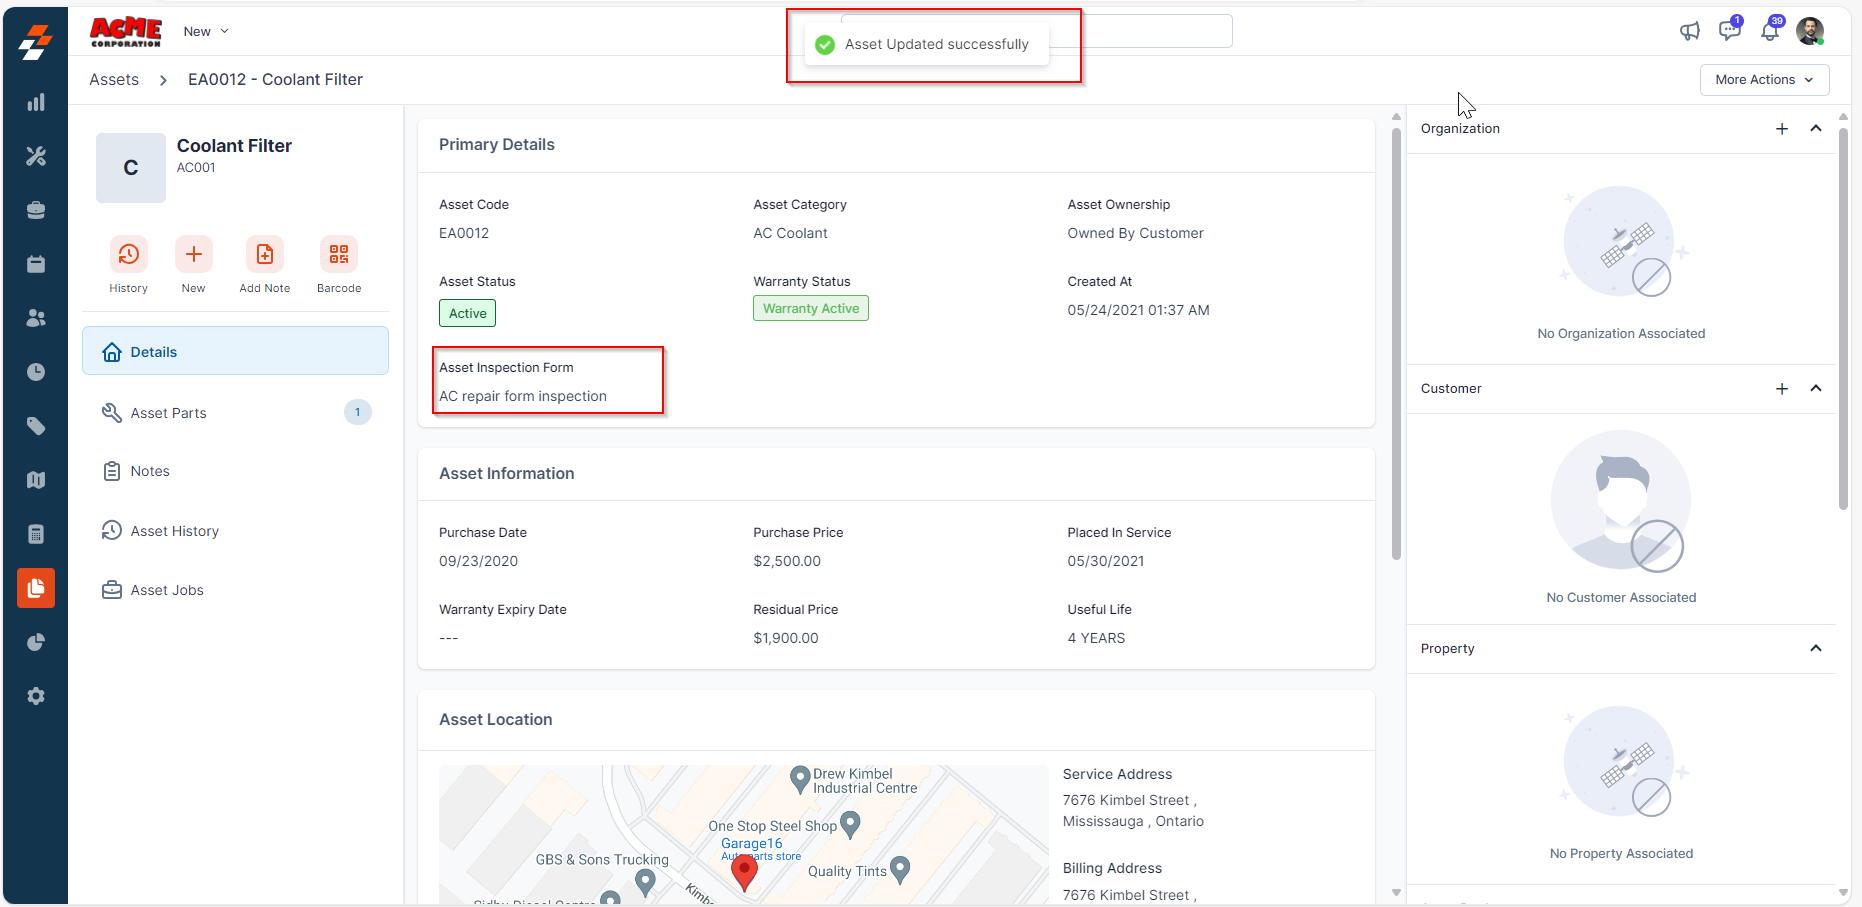Open the announcements megaphone icon
Viewport: 1862px width, 907px height.
click(1690, 31)
